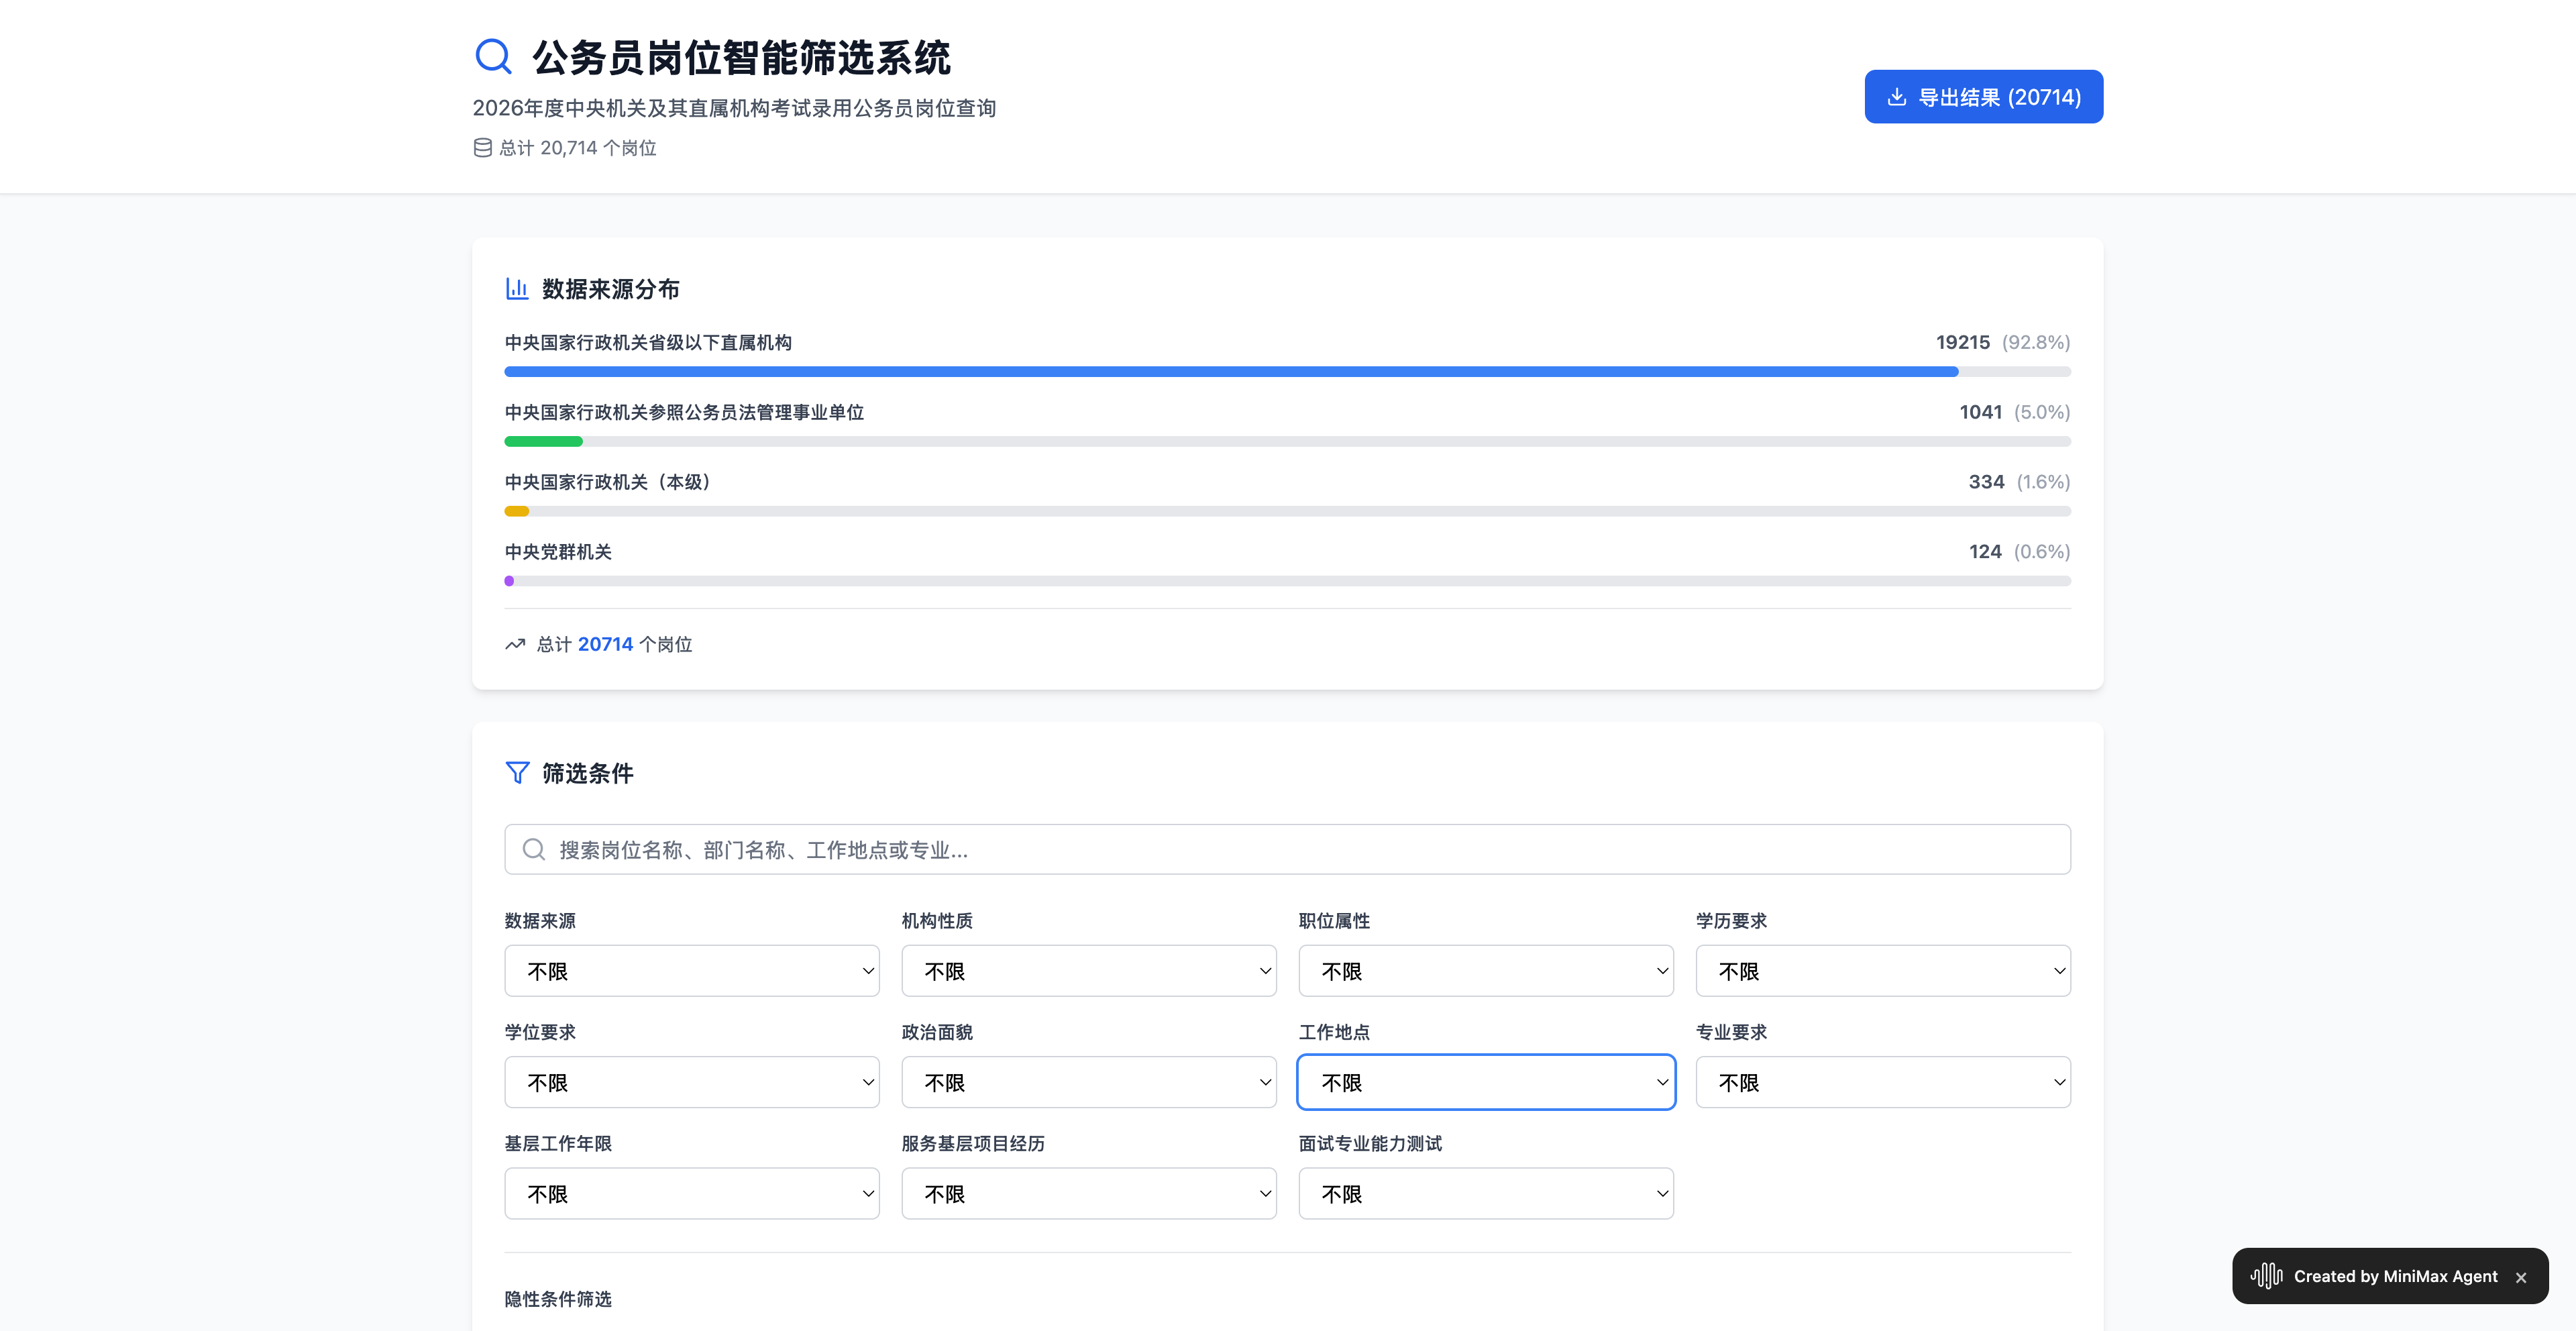Close the Created by MiniMax Agent badge
Screen dimensions: 2576x1331
tap(2521, 1278)
